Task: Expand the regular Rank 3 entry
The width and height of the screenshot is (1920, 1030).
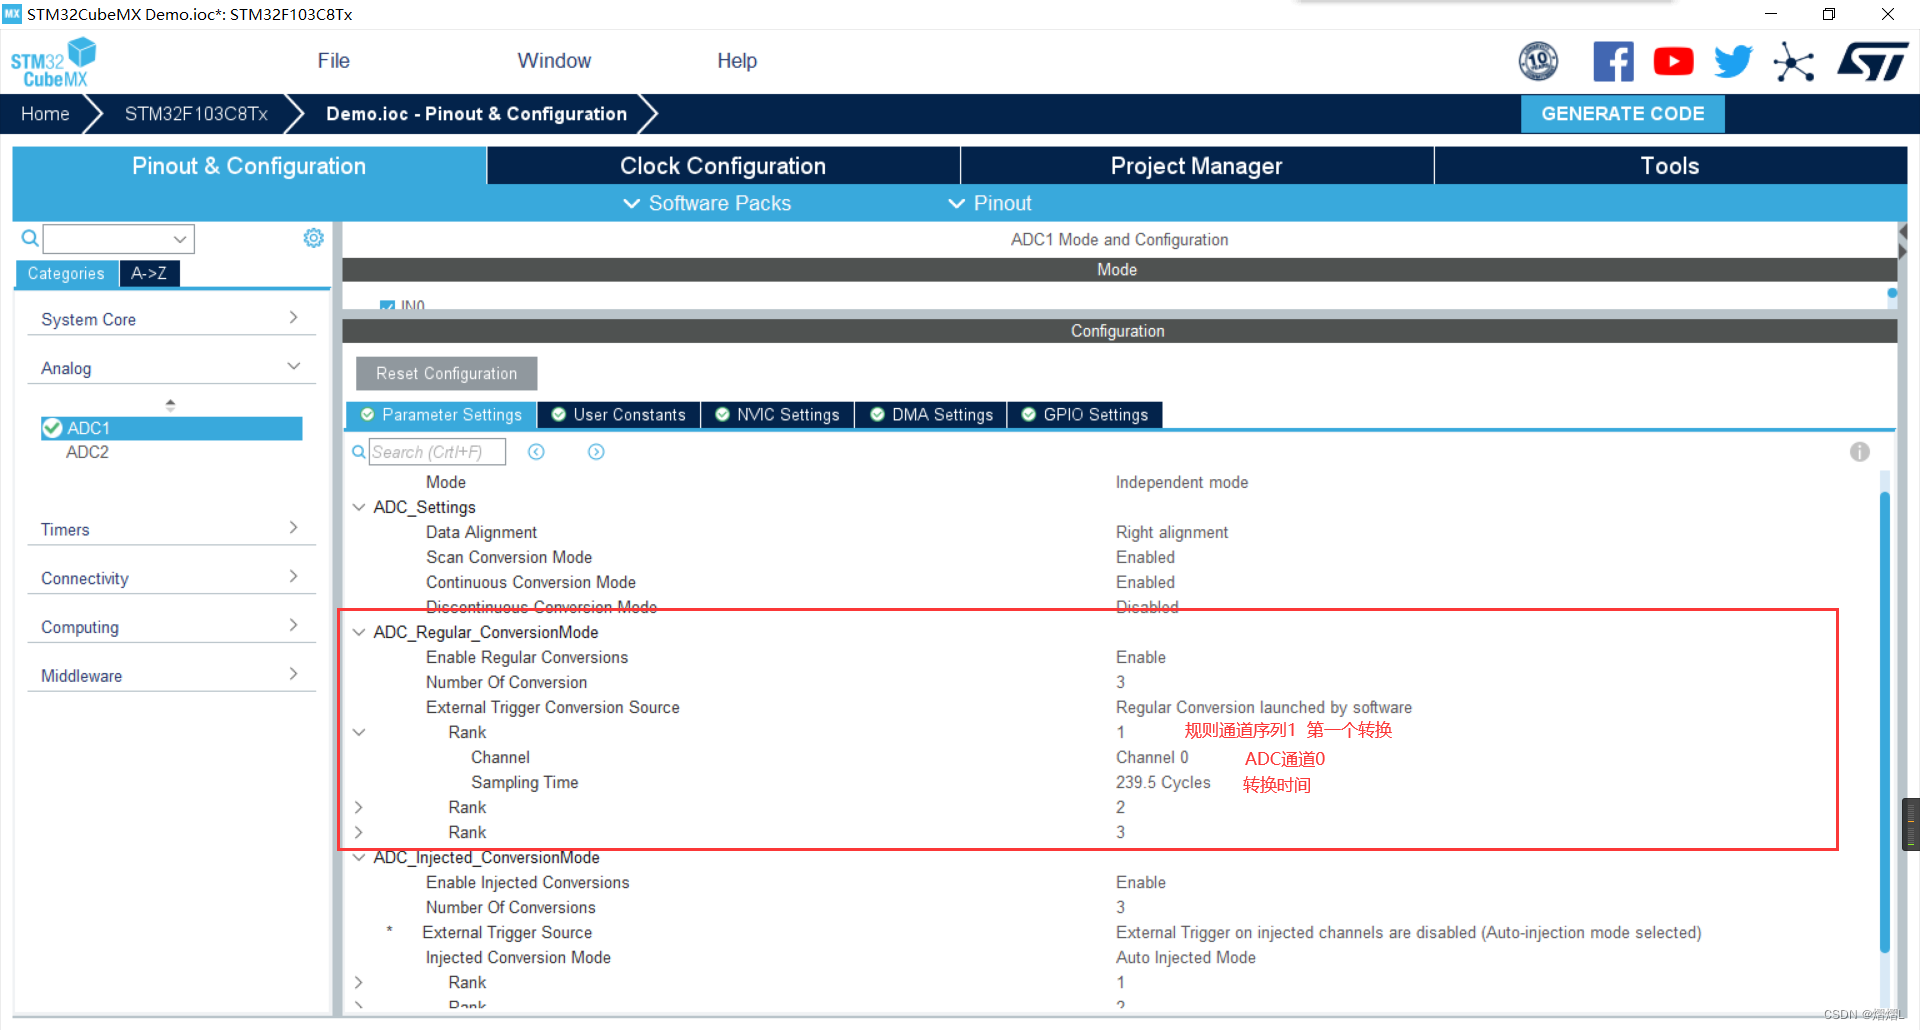Action: click(358, 832)
